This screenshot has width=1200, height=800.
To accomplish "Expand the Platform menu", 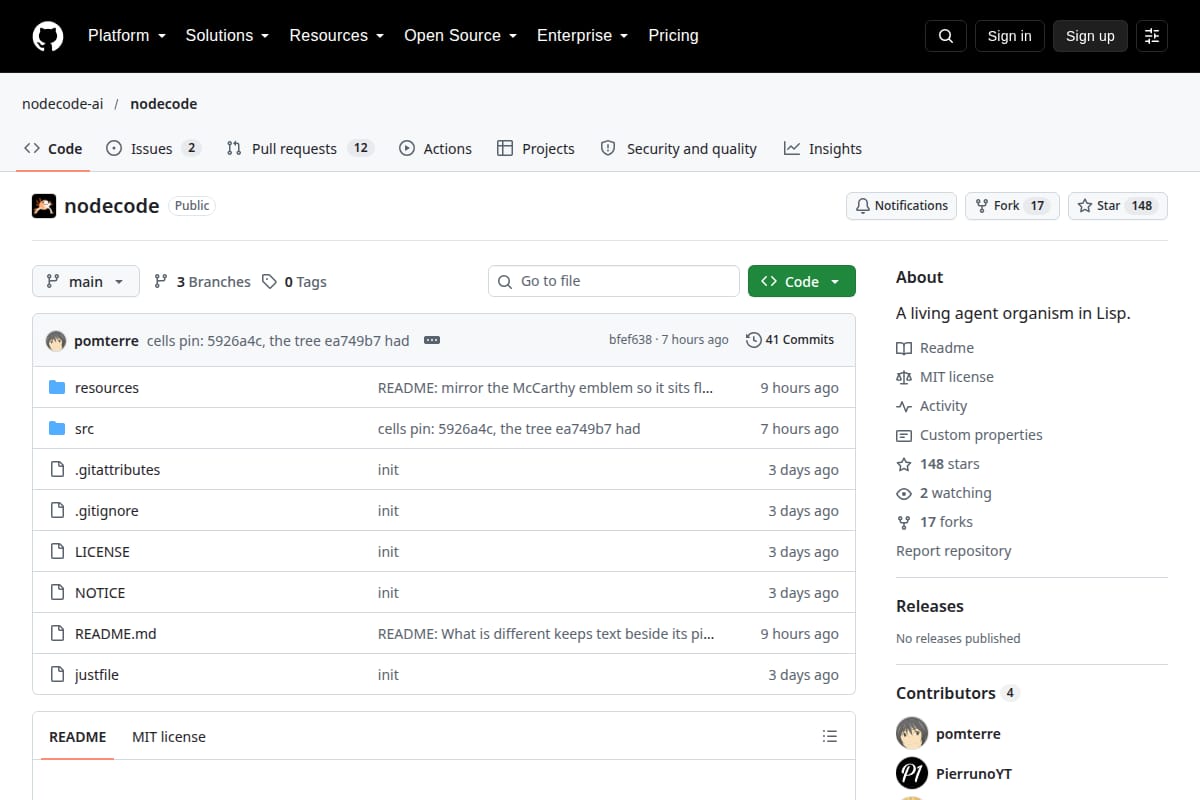I will (x=126, y=36).
